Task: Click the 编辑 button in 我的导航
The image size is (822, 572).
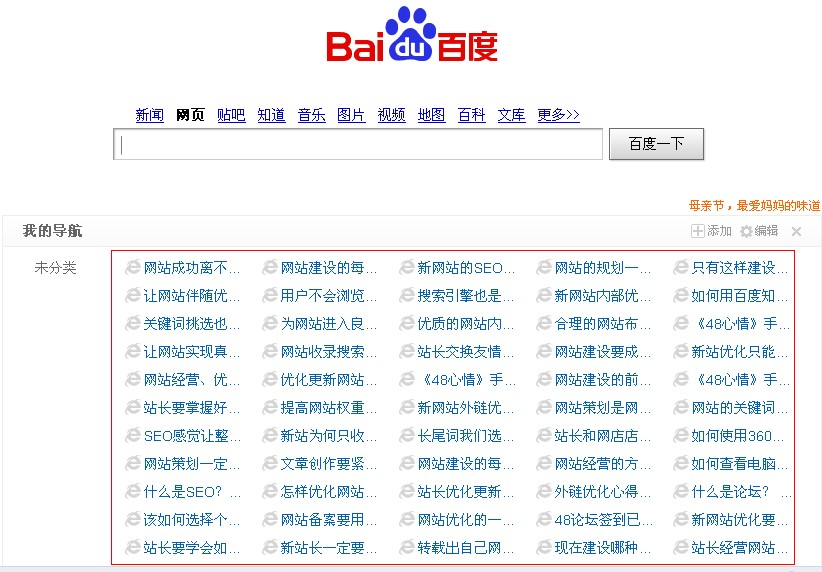Action: [759, 231]
